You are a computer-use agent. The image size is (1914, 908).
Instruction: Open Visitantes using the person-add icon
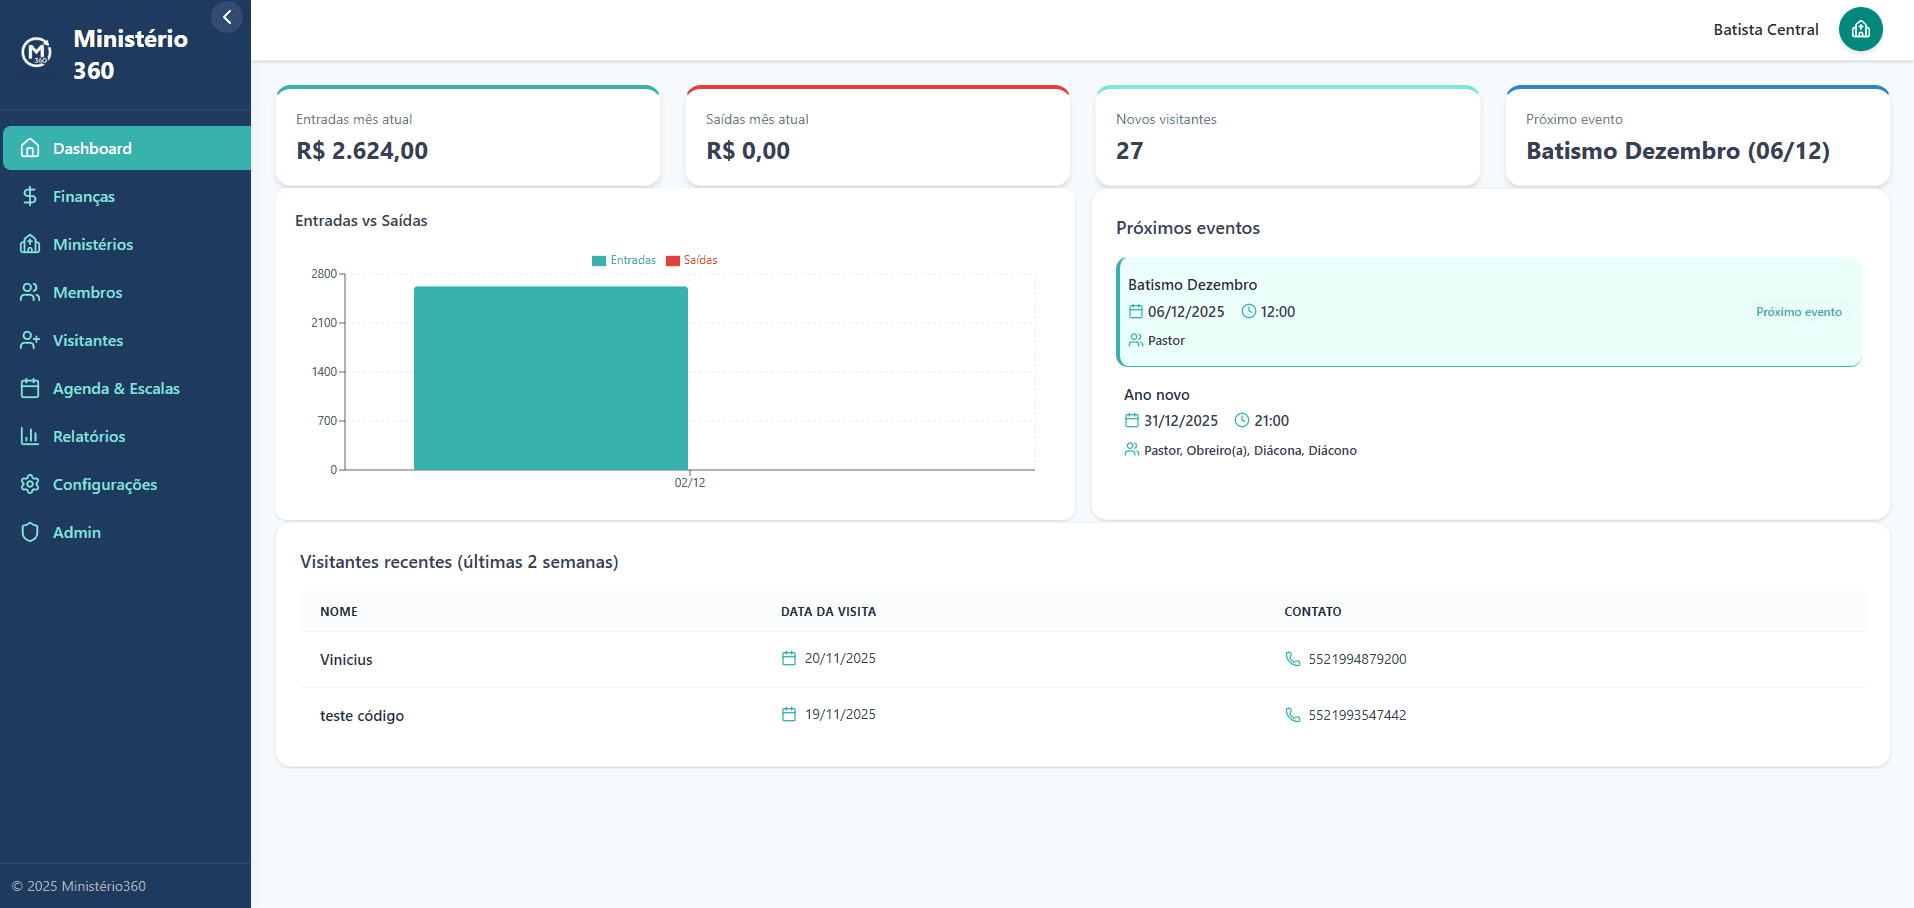(30, 340)
